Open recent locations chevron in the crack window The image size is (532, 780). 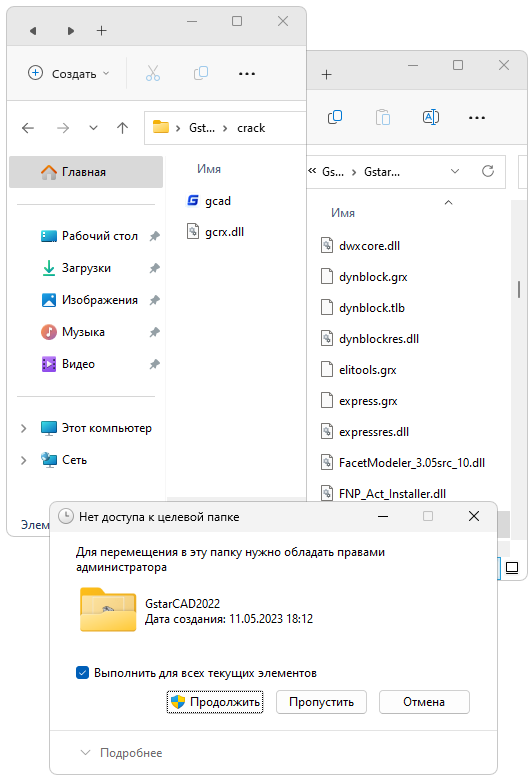(x=93, y=128)
